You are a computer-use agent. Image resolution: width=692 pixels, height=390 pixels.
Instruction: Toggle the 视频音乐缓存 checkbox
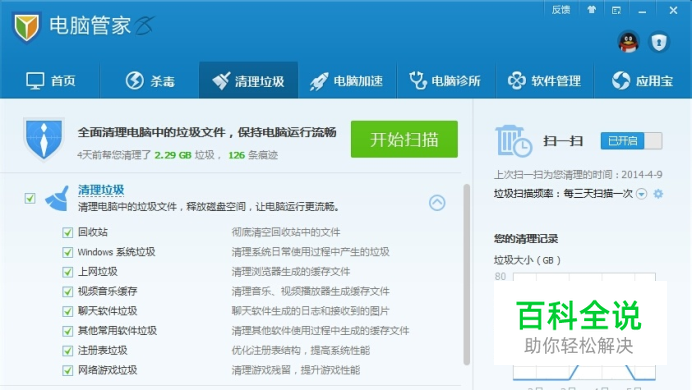click(x=68, y=292)
